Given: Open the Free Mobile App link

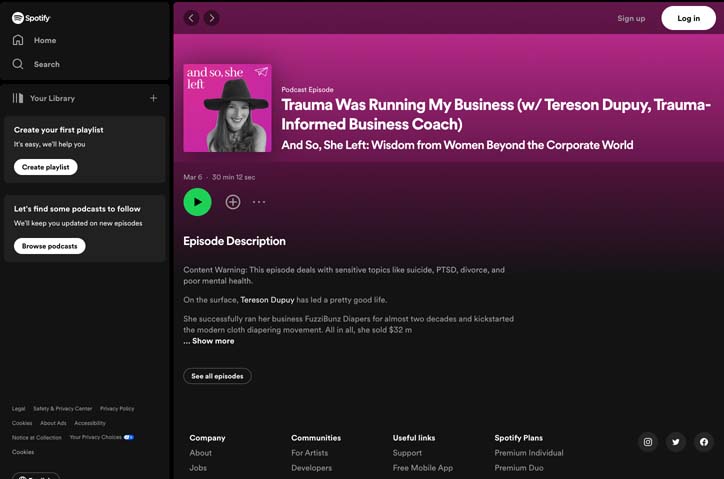Looking at the screenshot, I should [x=423, y=467].
